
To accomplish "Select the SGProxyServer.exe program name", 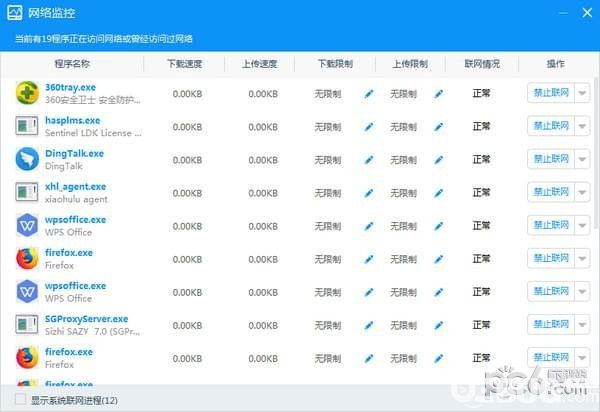I will click(86, 319).
